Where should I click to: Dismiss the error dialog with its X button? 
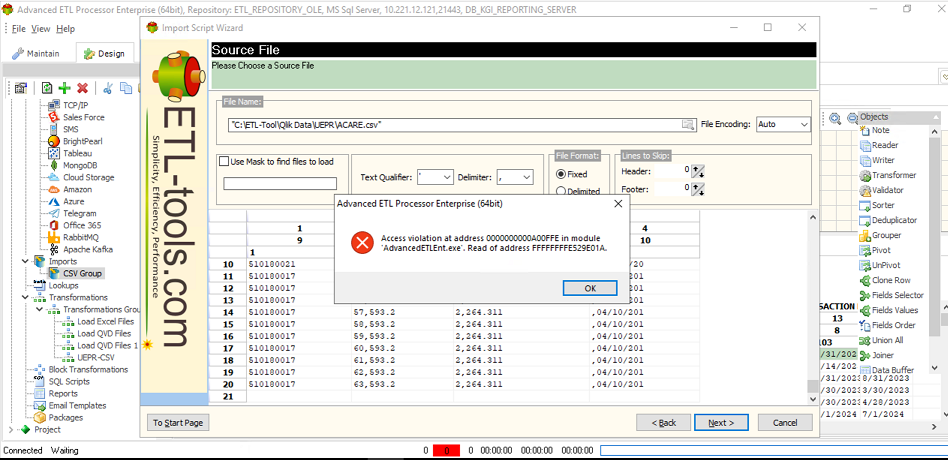(x=618, y=204)
